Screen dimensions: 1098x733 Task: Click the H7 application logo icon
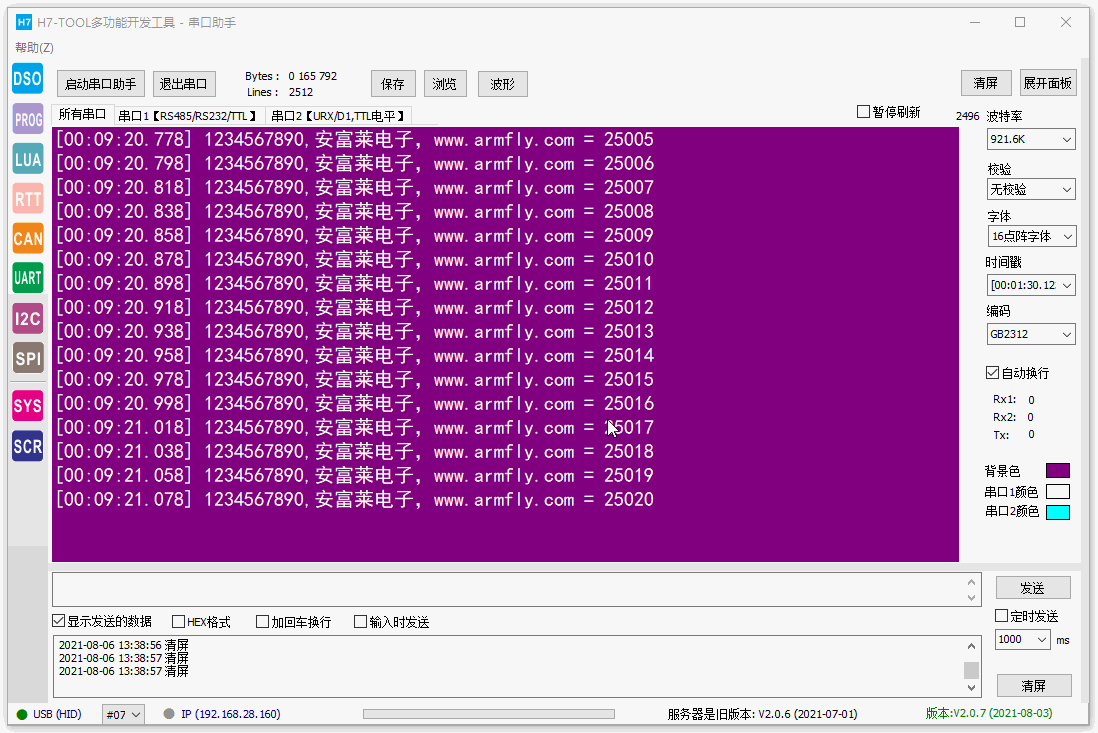pyautogui.click(x=24, y=22)
